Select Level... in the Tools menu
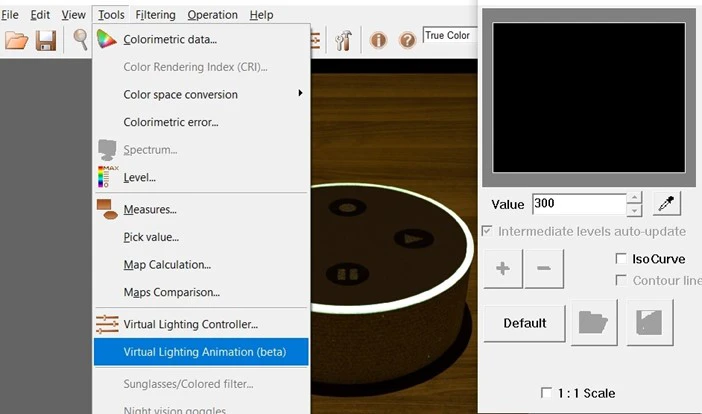This screenshot has height=414, width=702. 201,177
